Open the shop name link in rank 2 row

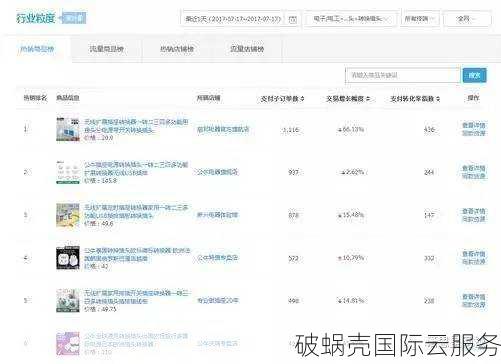217,172
